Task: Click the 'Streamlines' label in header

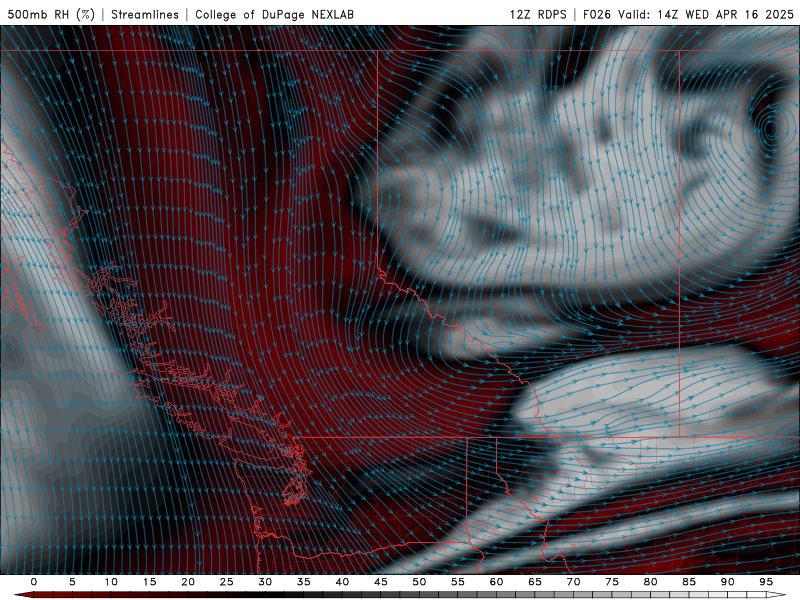Action: coord(145,14)
